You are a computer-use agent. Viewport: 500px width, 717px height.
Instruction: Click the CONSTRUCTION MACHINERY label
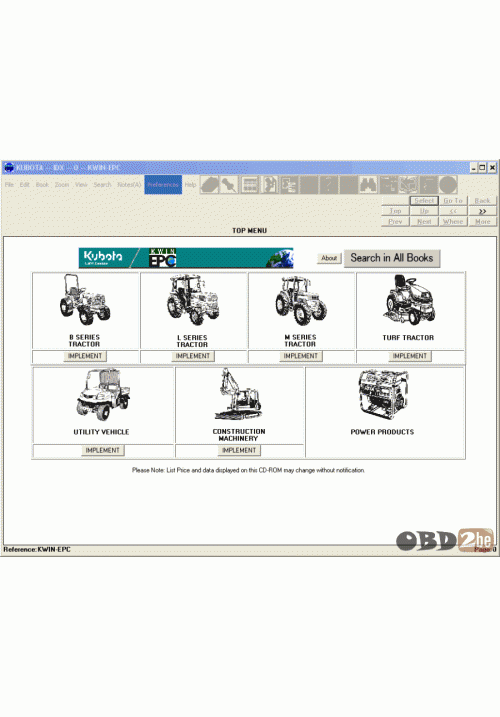[239, 435]
